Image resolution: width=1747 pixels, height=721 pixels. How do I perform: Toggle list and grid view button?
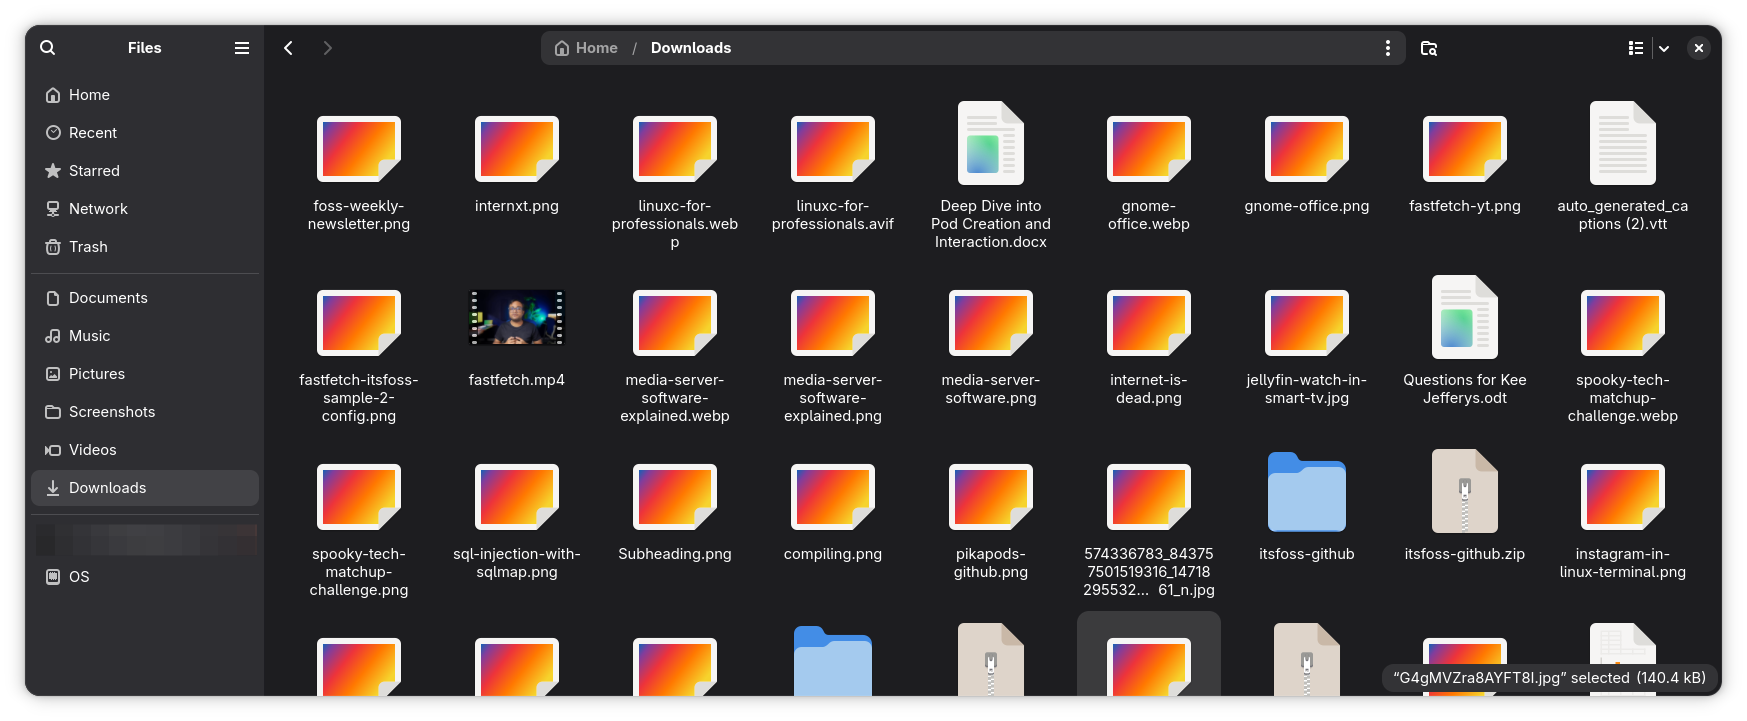pyautogui.click(x=1635, y=48)
